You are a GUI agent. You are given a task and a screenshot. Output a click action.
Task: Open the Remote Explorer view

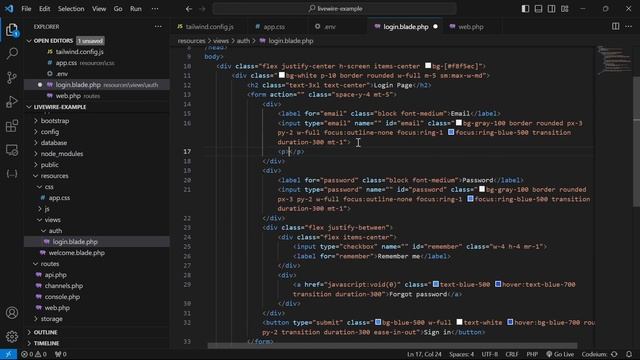click(12, 150)
